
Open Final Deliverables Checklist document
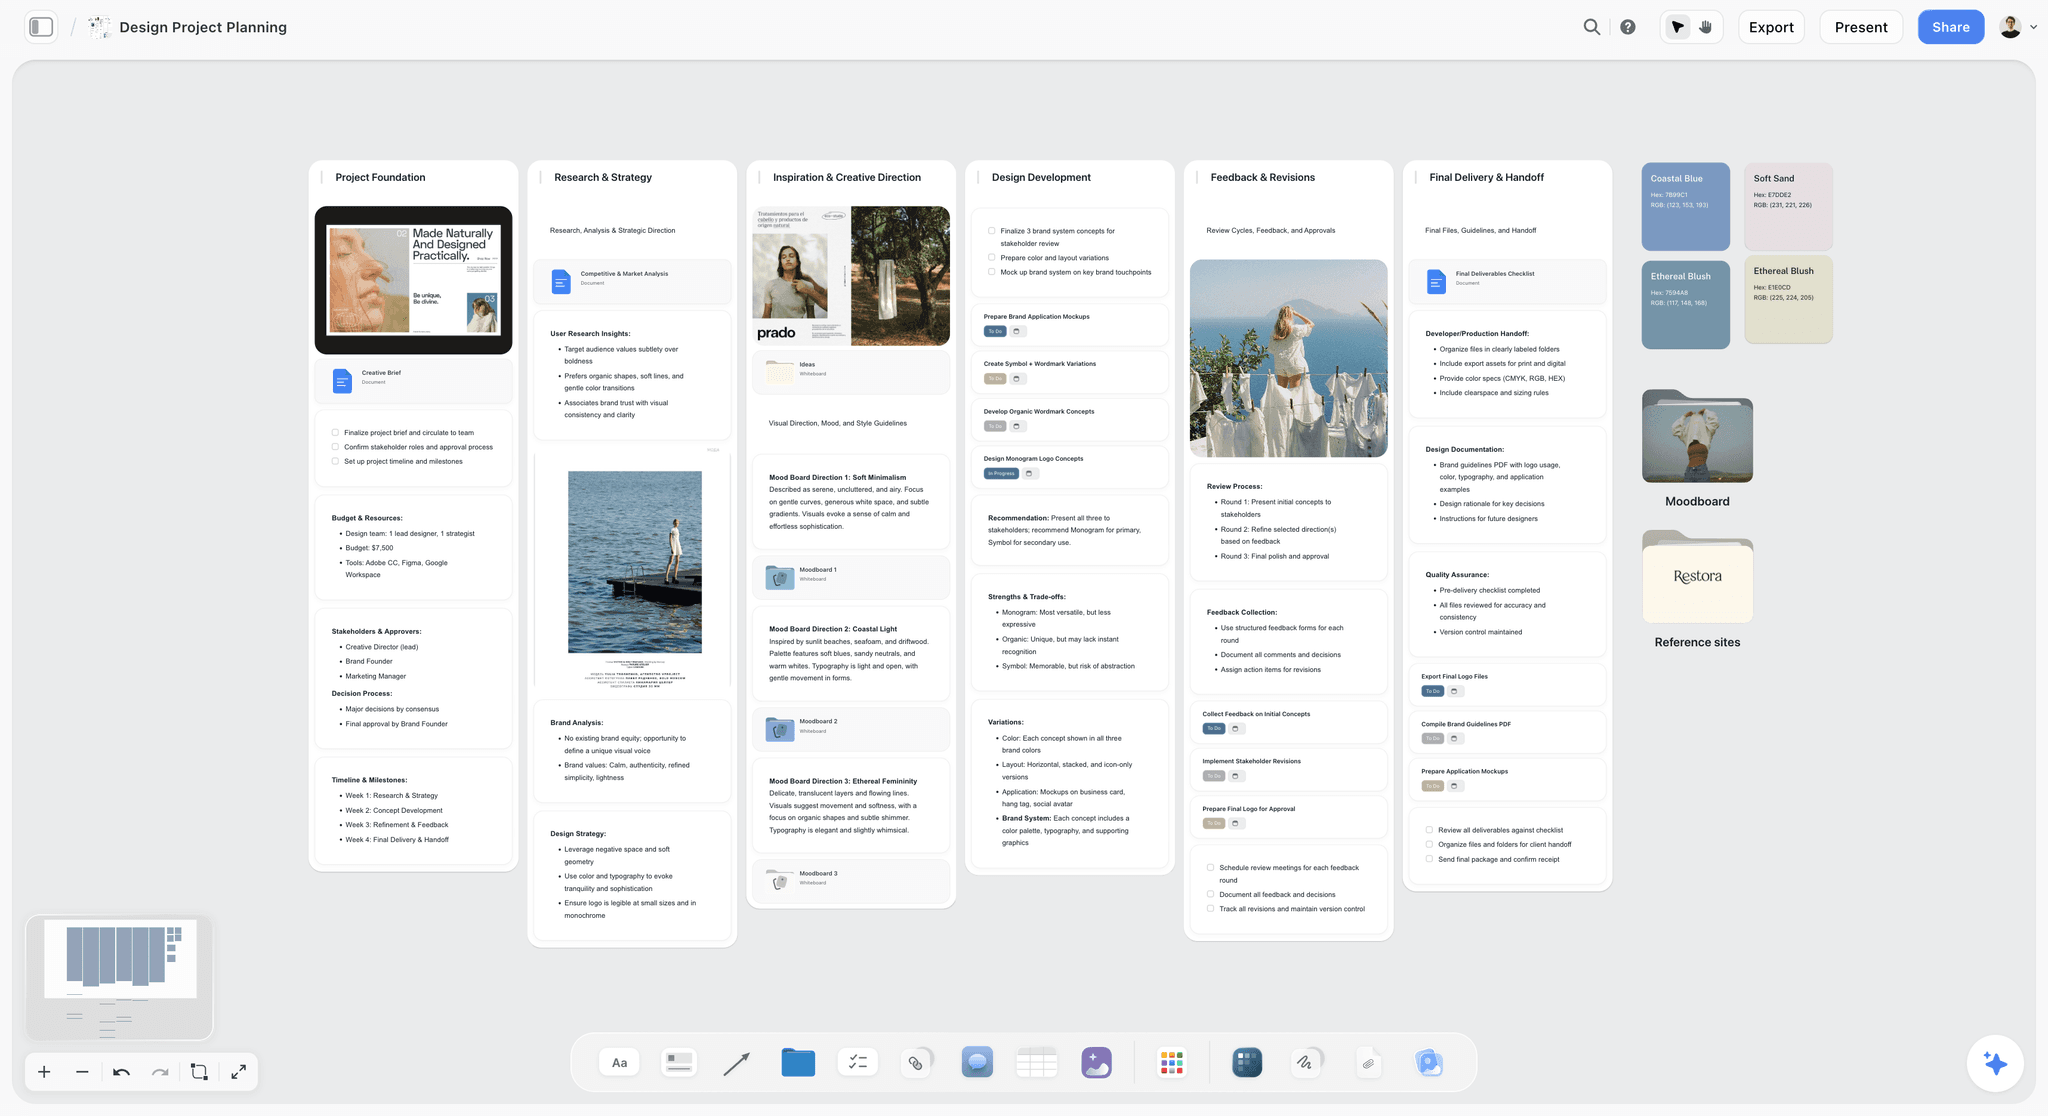coord(1507,281)
